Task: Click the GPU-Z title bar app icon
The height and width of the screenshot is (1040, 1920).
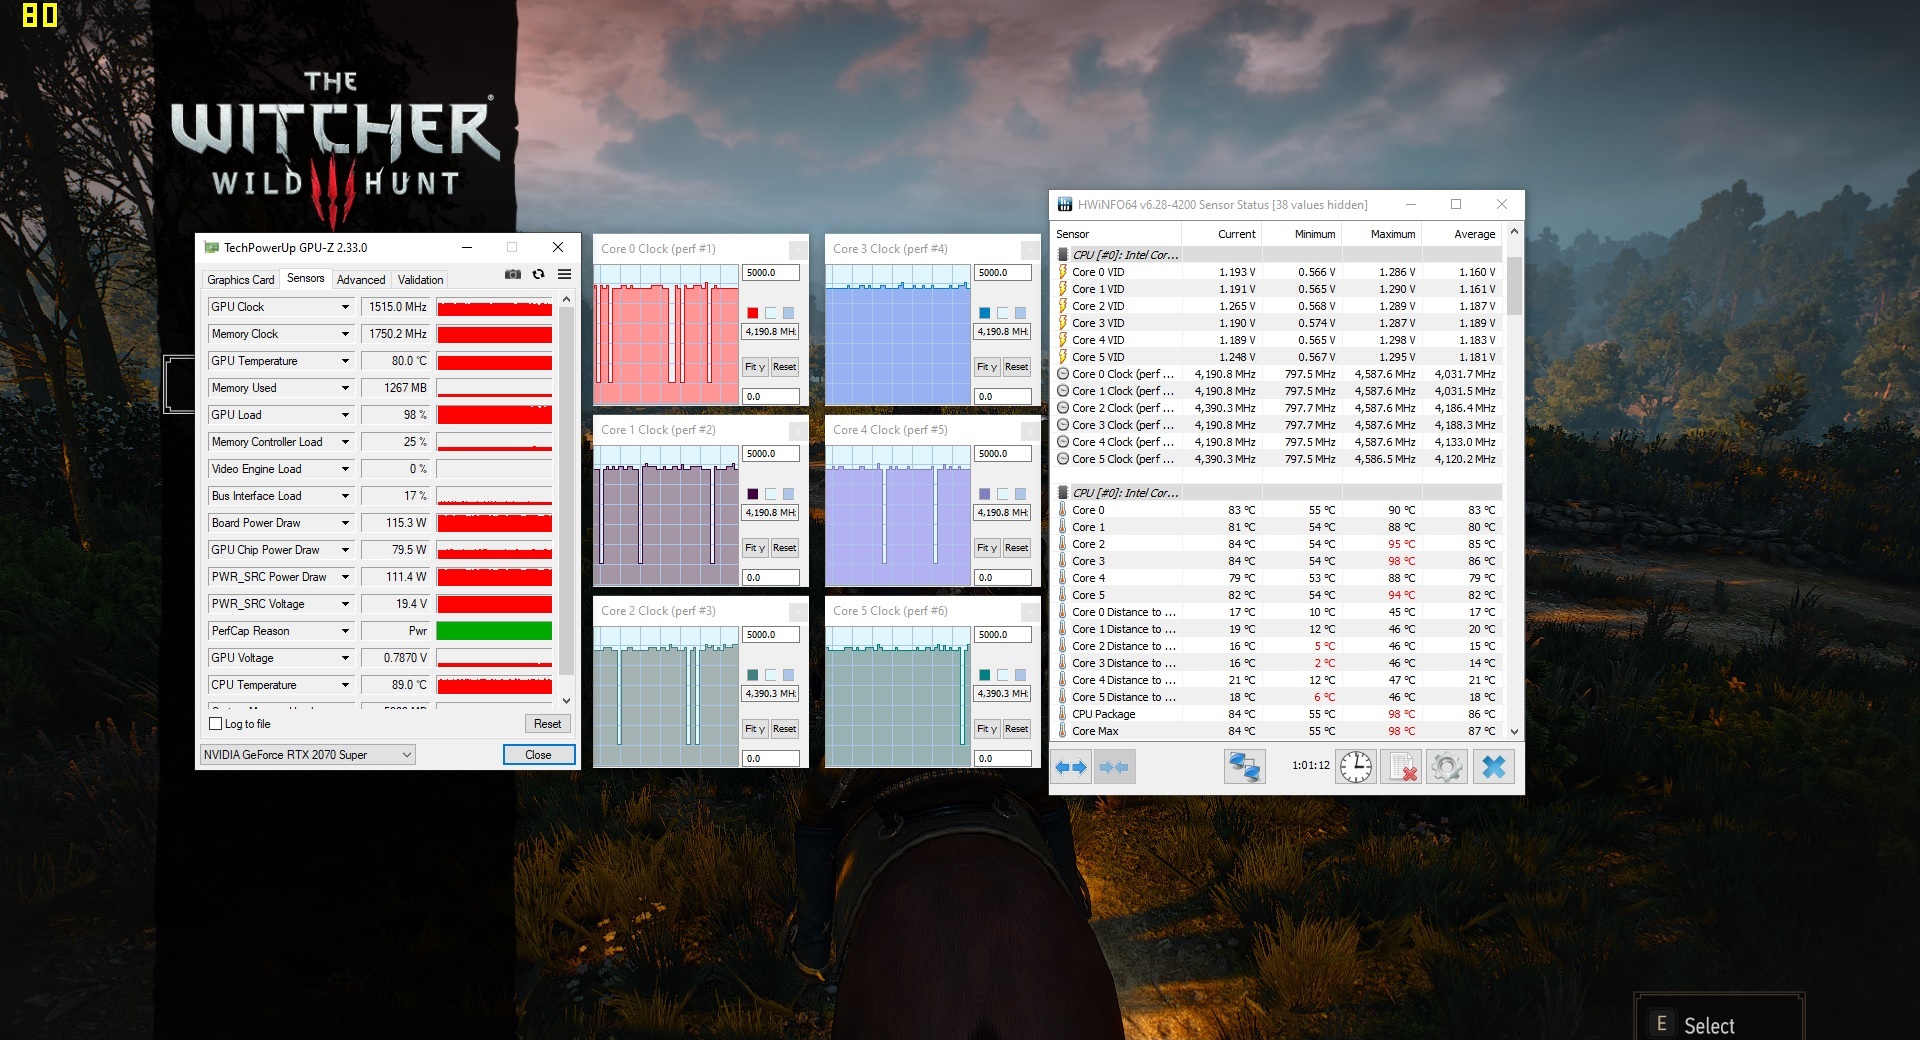Action: point(211,247)
